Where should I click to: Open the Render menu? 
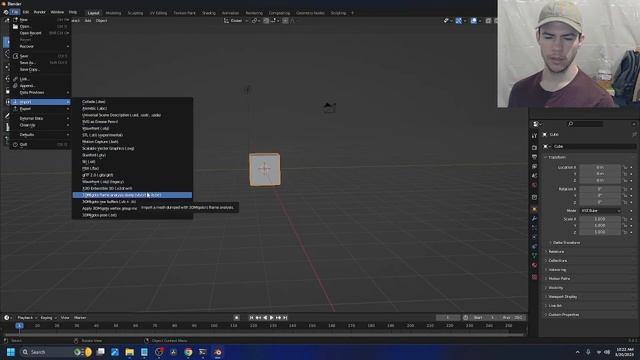(x=40, y=12)
